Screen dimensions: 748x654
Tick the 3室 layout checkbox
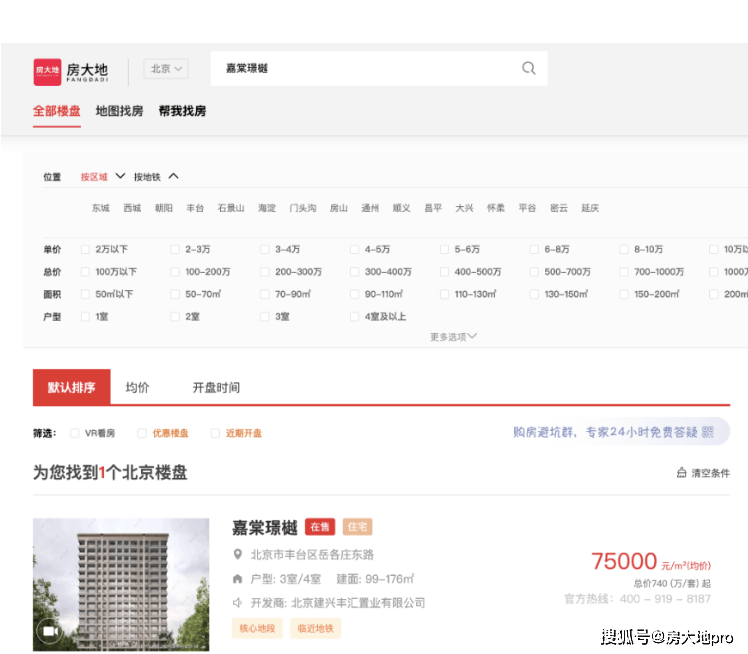[x=265, y=316]
